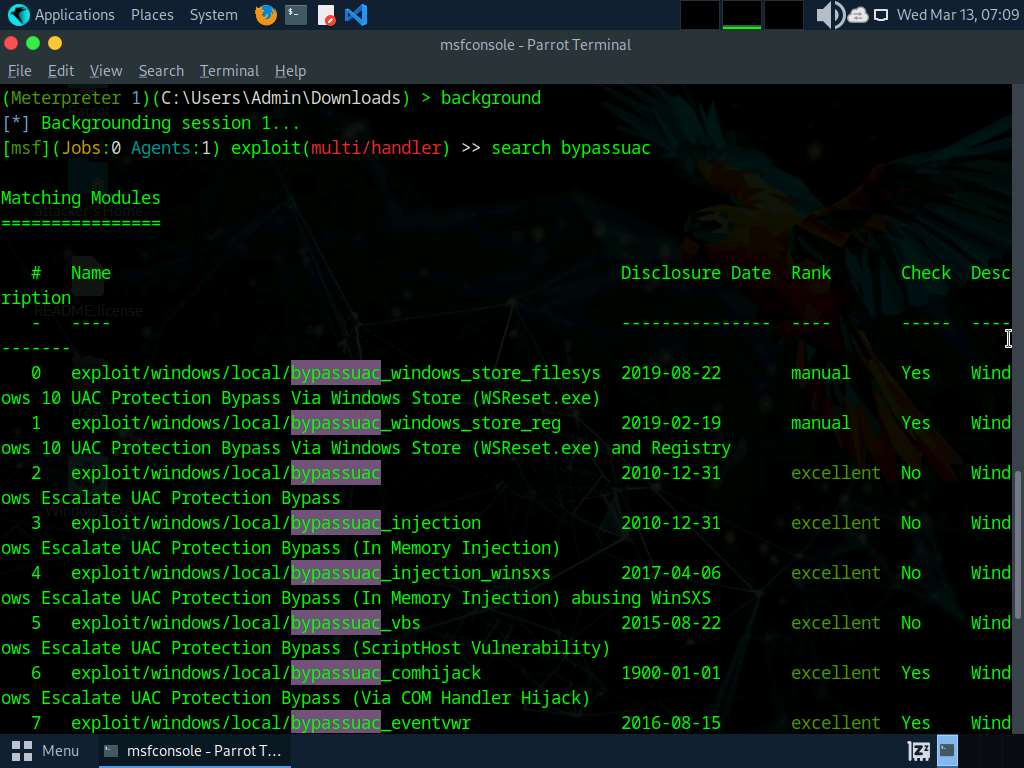The width and height of the screenshot is (1024, 768).
Task: Expand the Places menu
Action: (x=151, y=15)
